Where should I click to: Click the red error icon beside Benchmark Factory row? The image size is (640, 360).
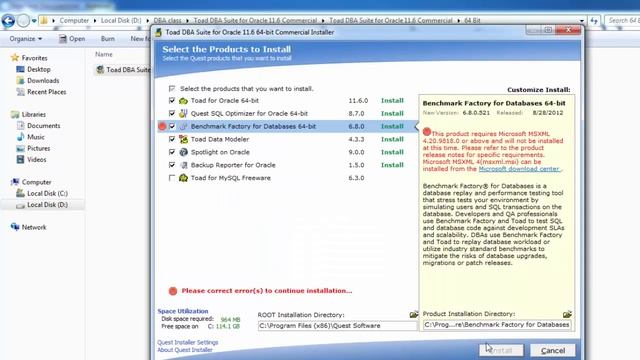click(x=162, y=127)
